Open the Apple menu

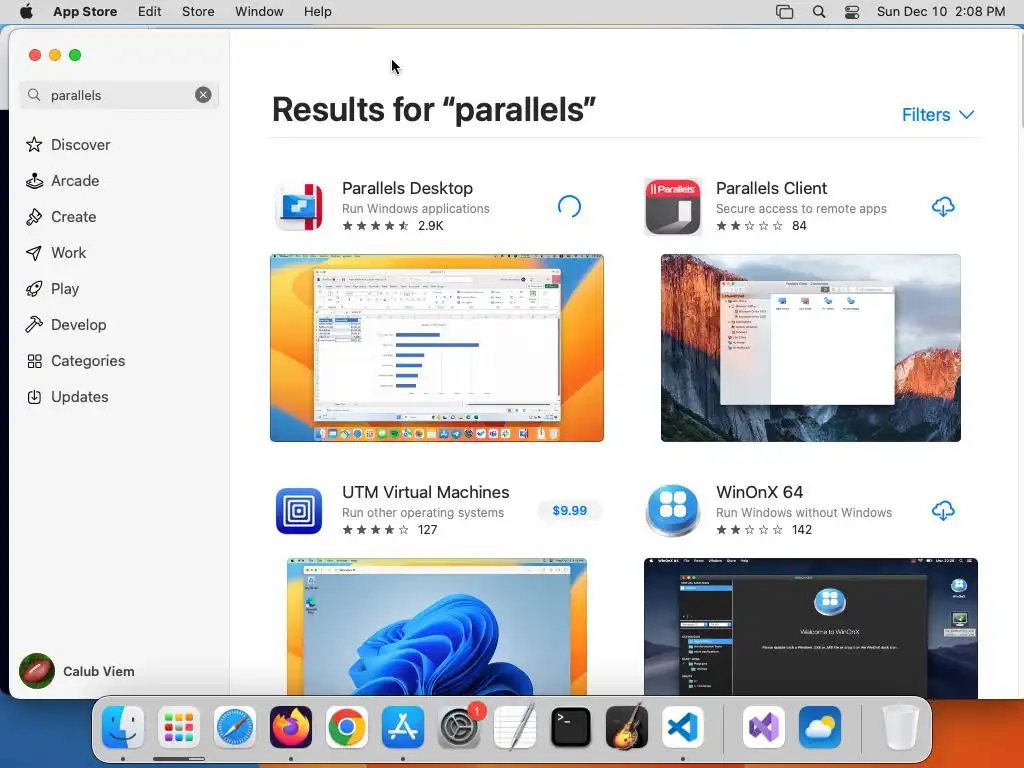[x=26, y=12]
